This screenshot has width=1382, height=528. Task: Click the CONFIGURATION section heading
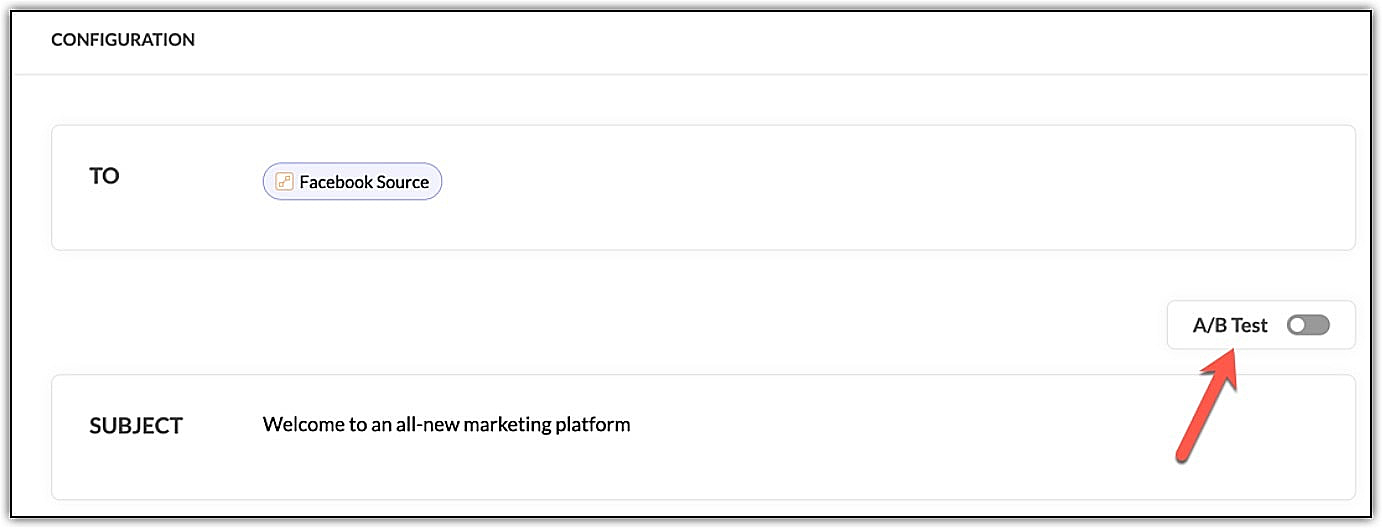point(123,40)
